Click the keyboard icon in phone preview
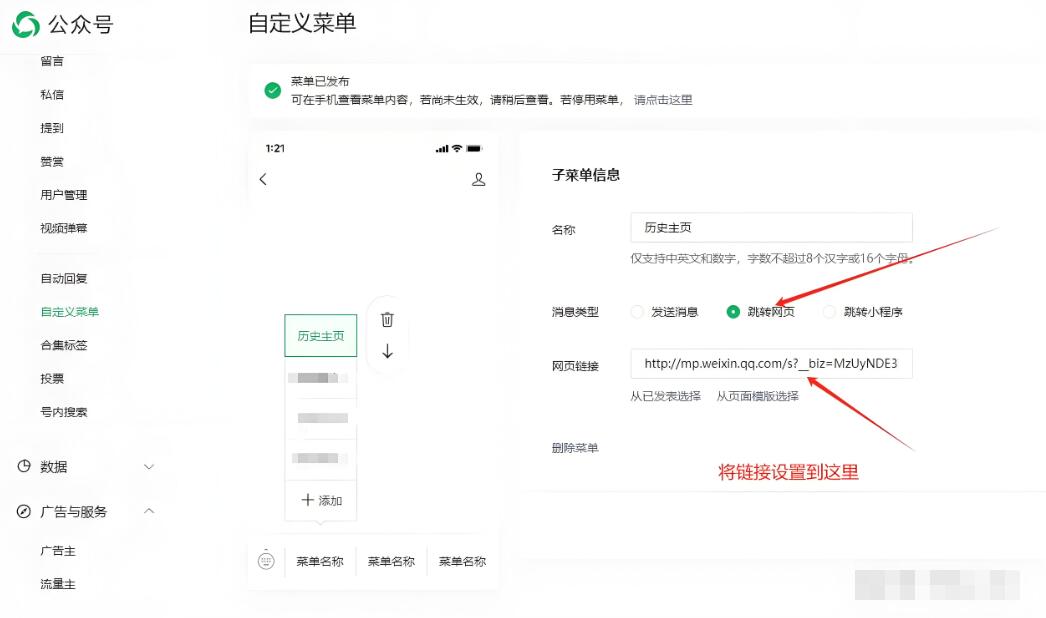This screenshot has height=618, width=1046. 266,561
